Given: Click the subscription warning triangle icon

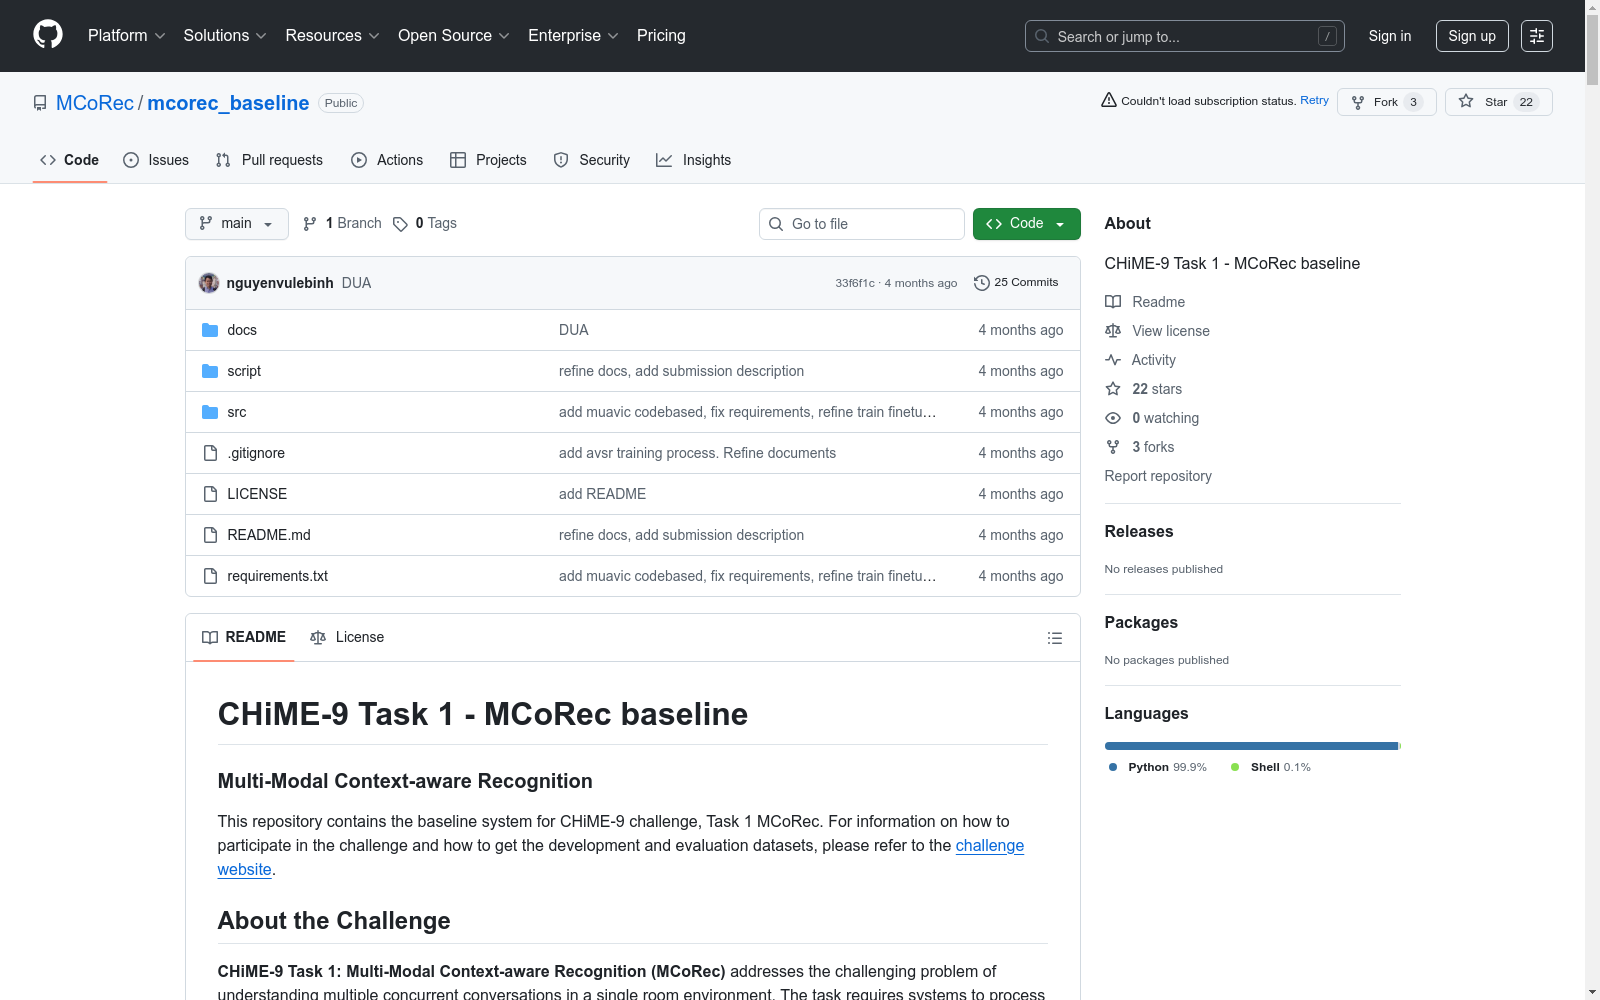Looking at the screenshot, I should (1109, 100).
